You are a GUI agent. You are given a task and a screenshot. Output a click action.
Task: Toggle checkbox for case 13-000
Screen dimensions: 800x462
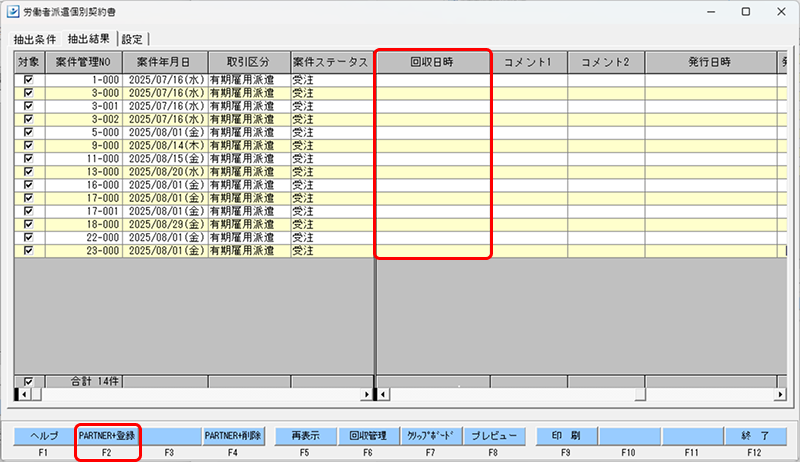(x=29, y=171)
